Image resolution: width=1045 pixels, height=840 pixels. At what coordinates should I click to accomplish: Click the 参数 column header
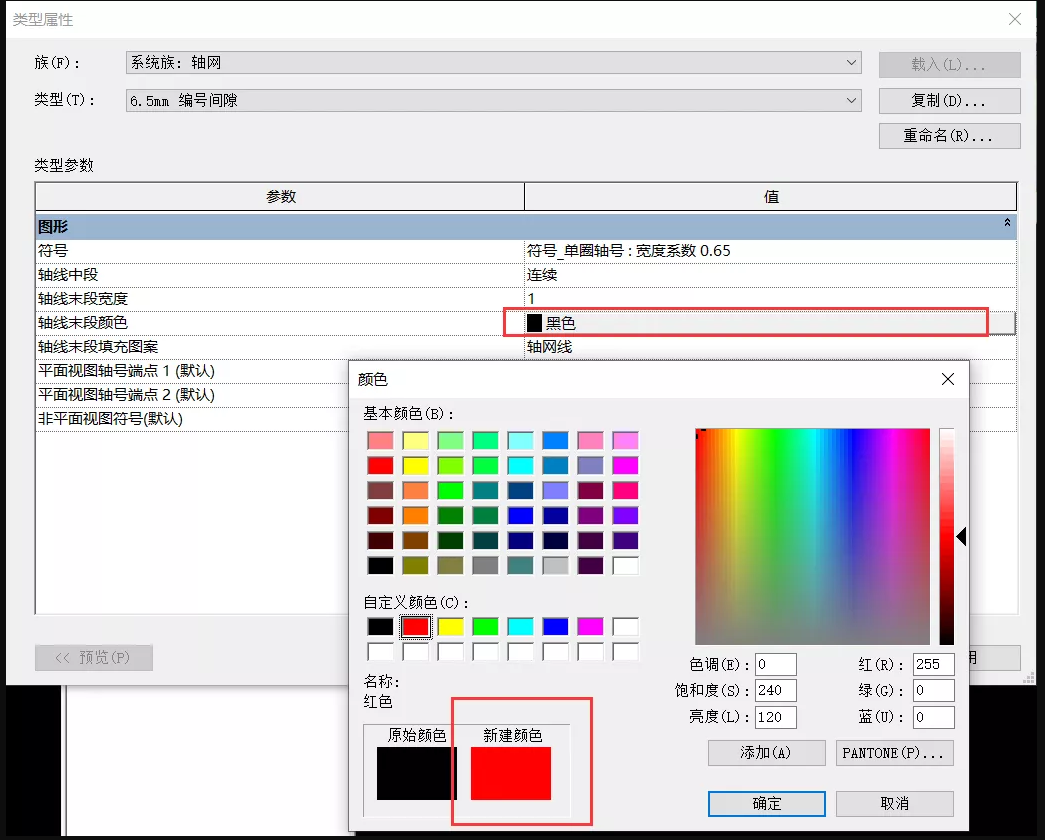click(x=280, y=197)
